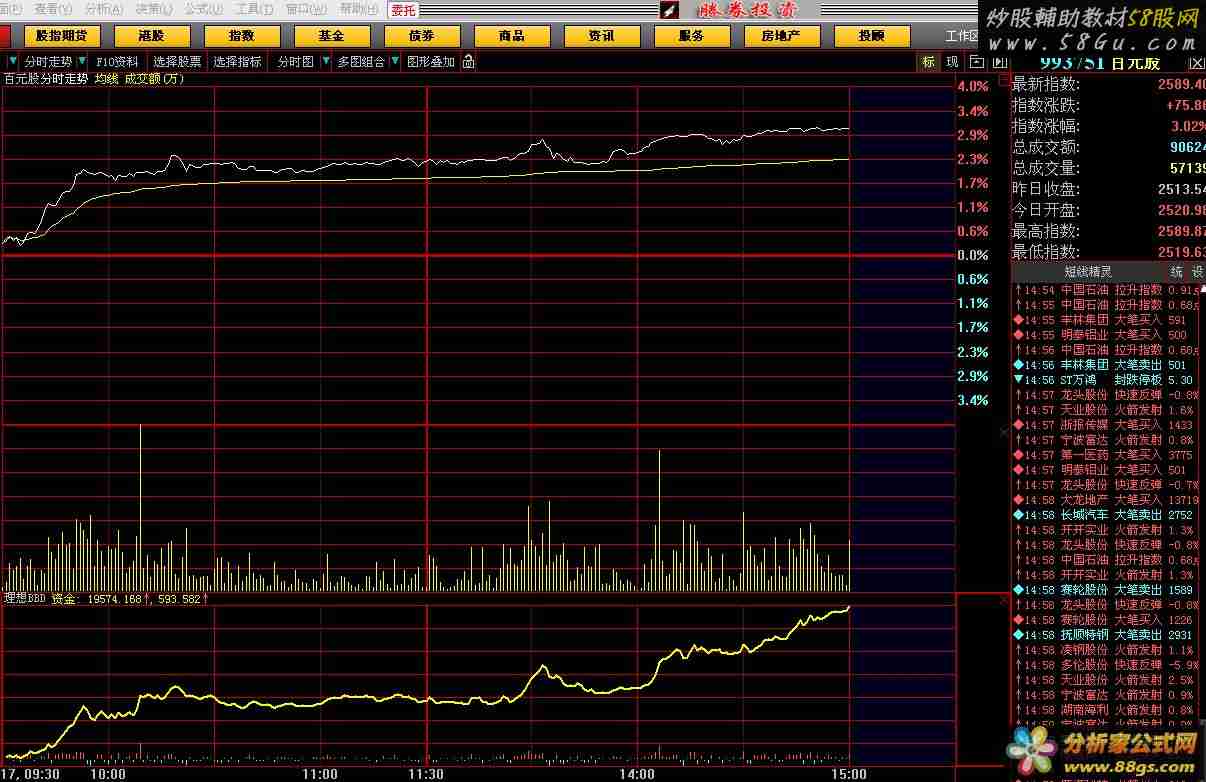Click 图形叠加 in the toolbar
The width and height of the screenshot is (1206, 782).
tap(431, 61)
